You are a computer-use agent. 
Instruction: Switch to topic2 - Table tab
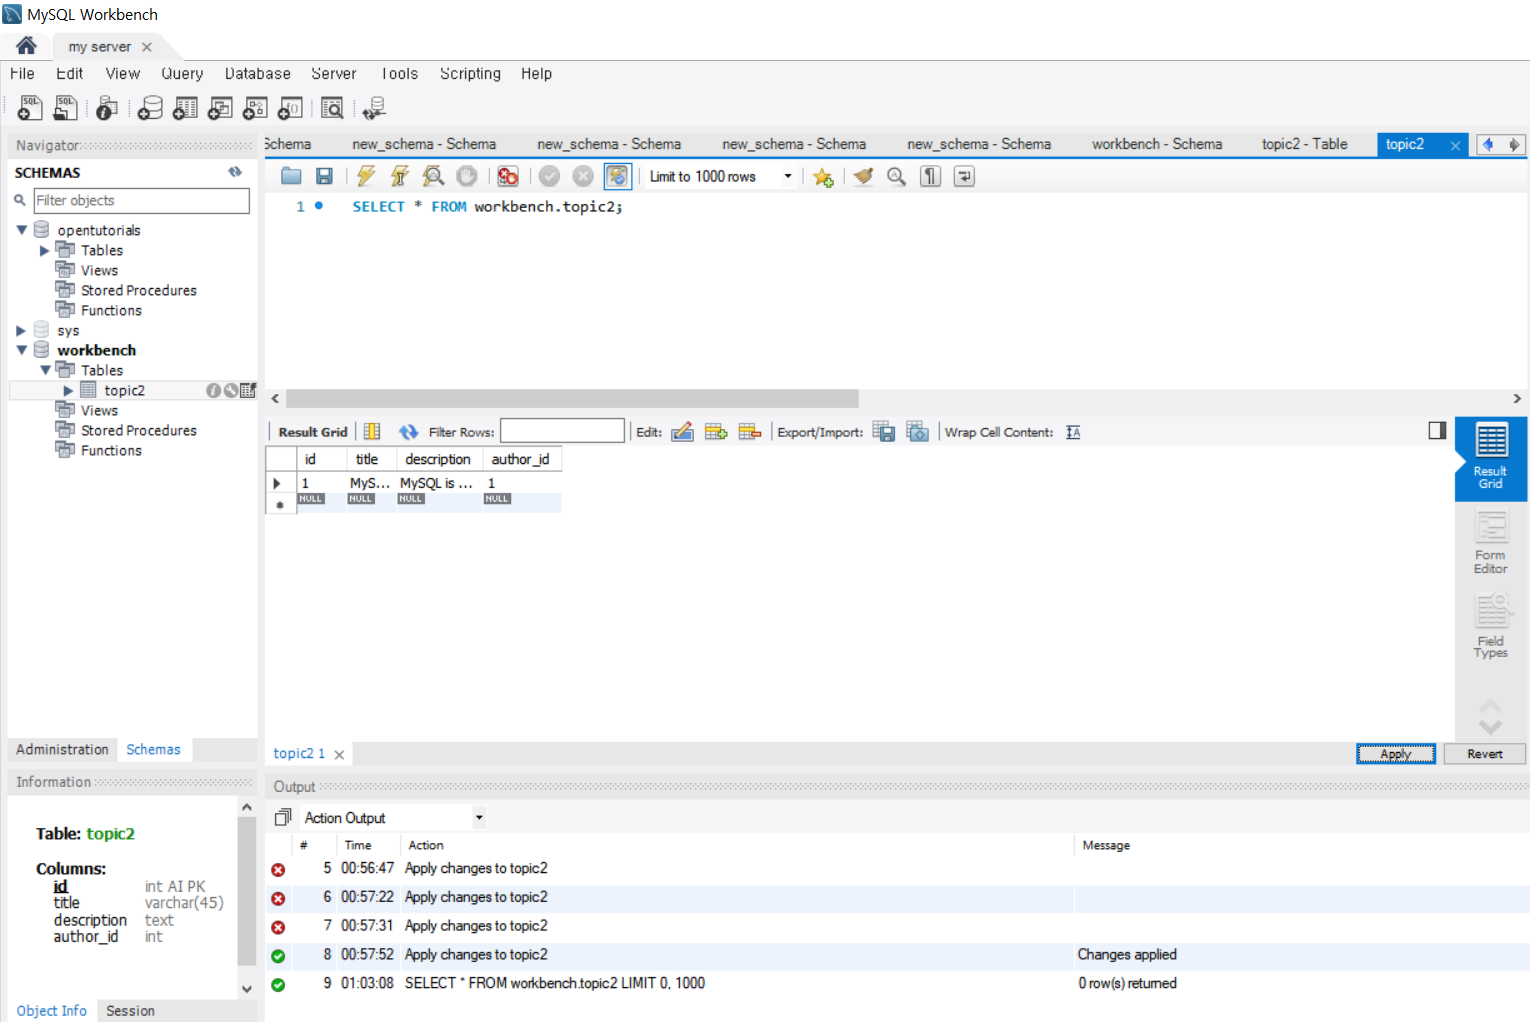click(1304, 144)
